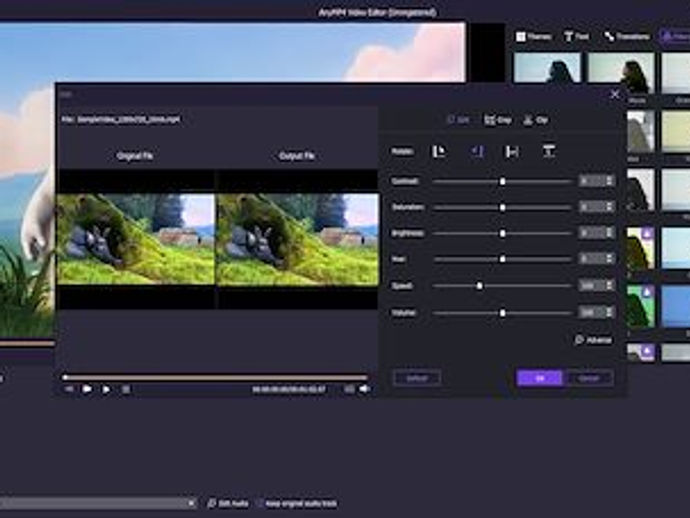Open Edit Audio option
The height and width of the screenshot is (518, 690).
pos(228,503)
